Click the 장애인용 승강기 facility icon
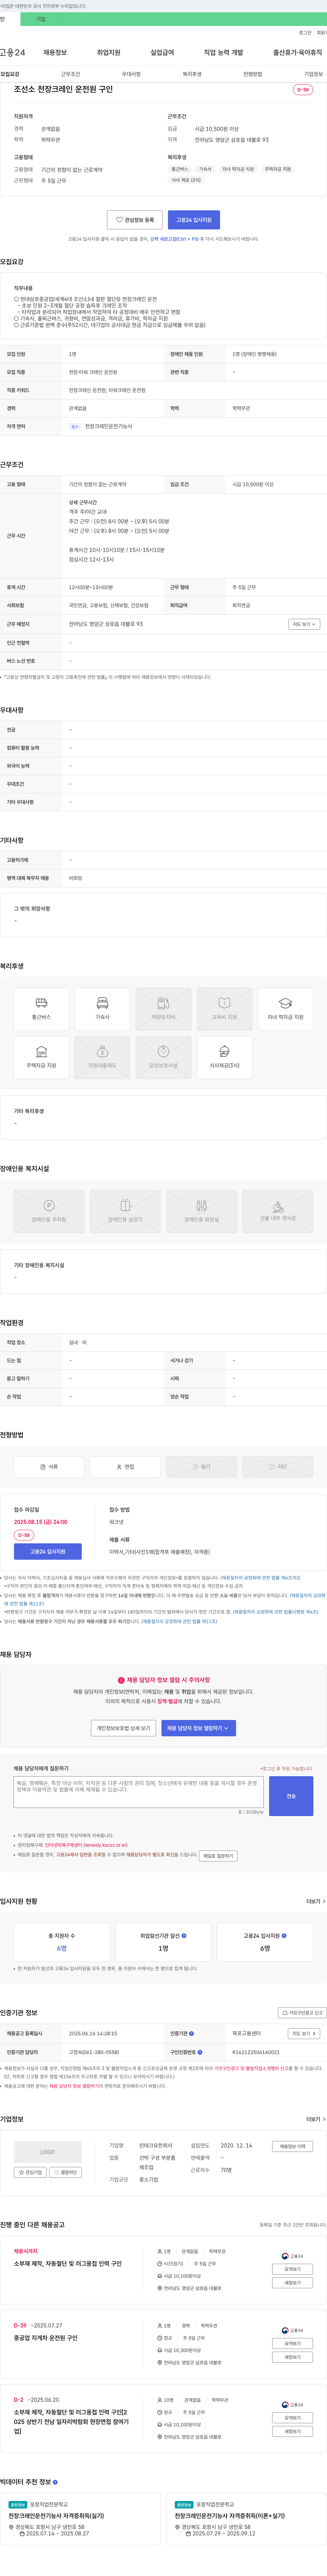 pos(125,1211)
